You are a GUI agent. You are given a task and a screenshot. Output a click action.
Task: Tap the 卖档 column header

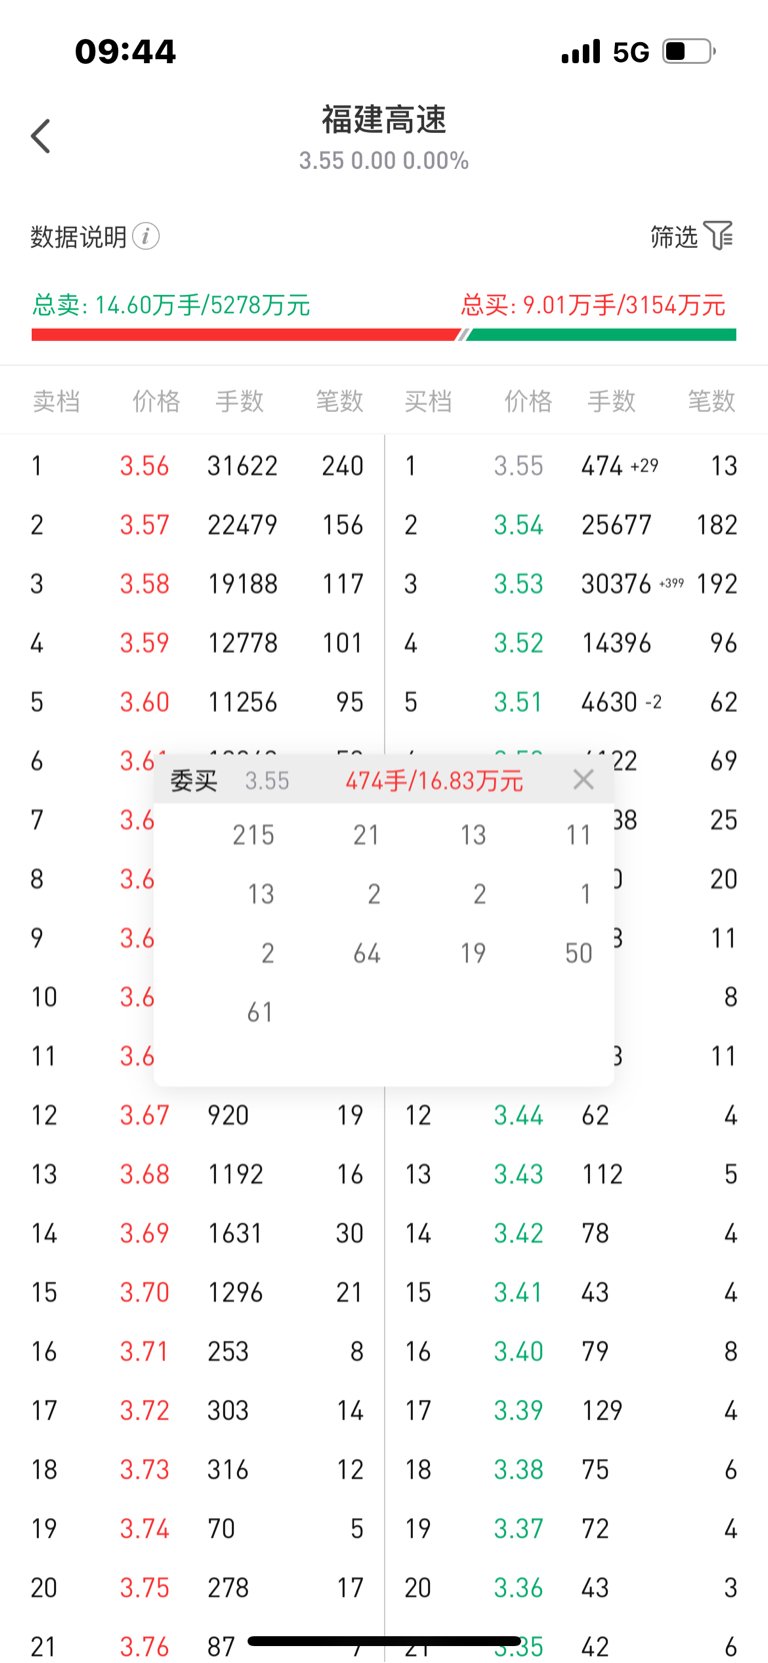pyautogui.click(x=56, y=402)
